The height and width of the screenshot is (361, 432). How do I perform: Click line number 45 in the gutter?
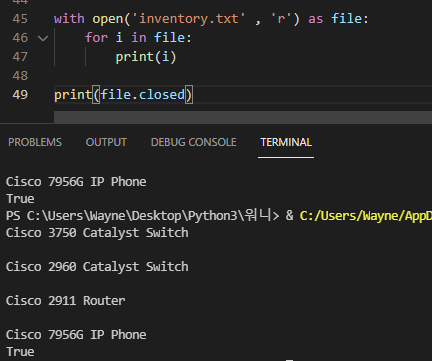tap(20, 19)
